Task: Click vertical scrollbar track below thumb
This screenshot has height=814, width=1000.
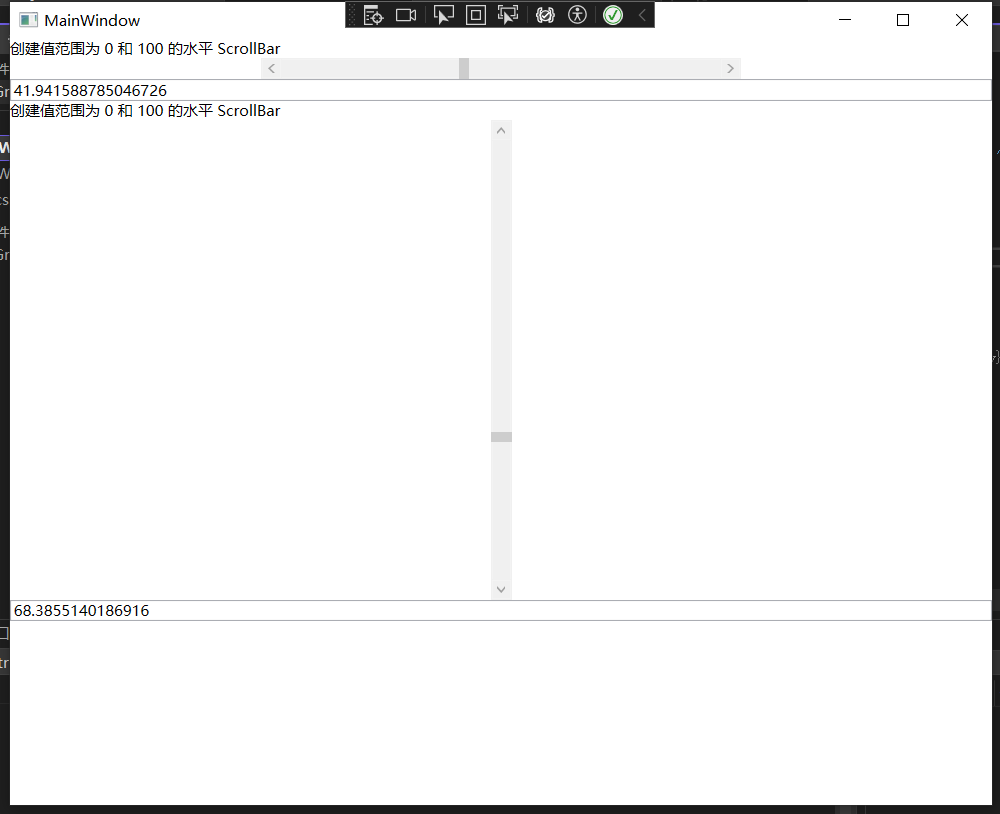Action: (x=501, y=510)
